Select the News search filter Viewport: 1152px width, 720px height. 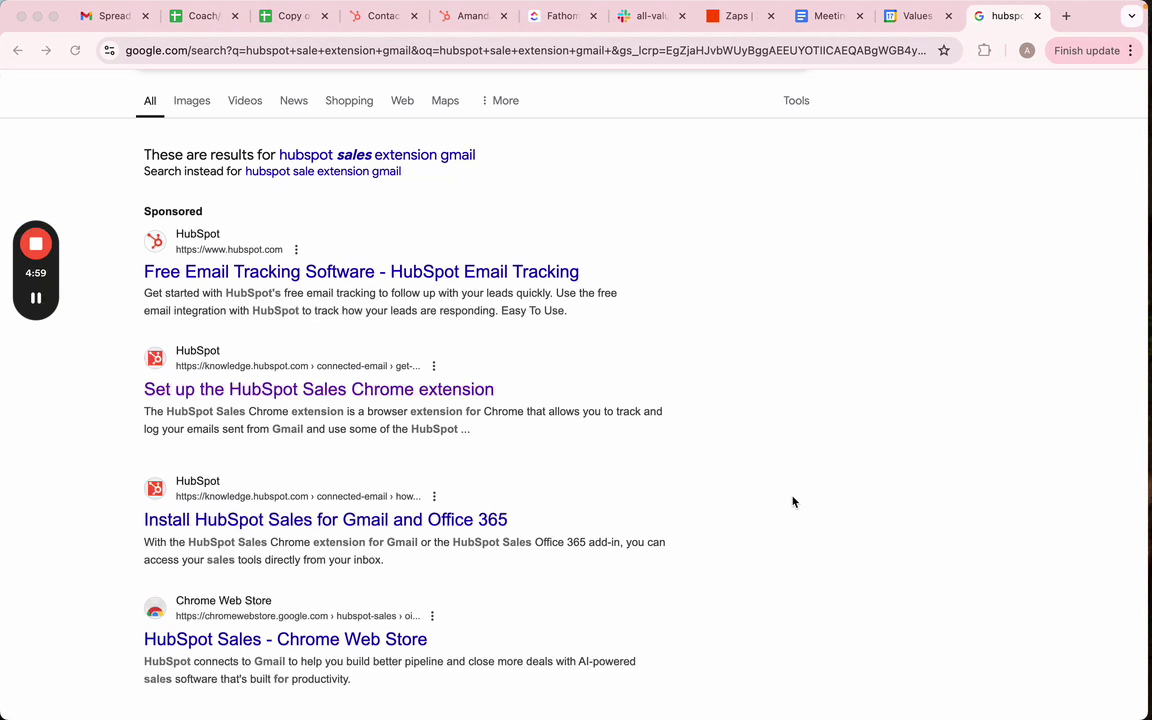(293, 101)
